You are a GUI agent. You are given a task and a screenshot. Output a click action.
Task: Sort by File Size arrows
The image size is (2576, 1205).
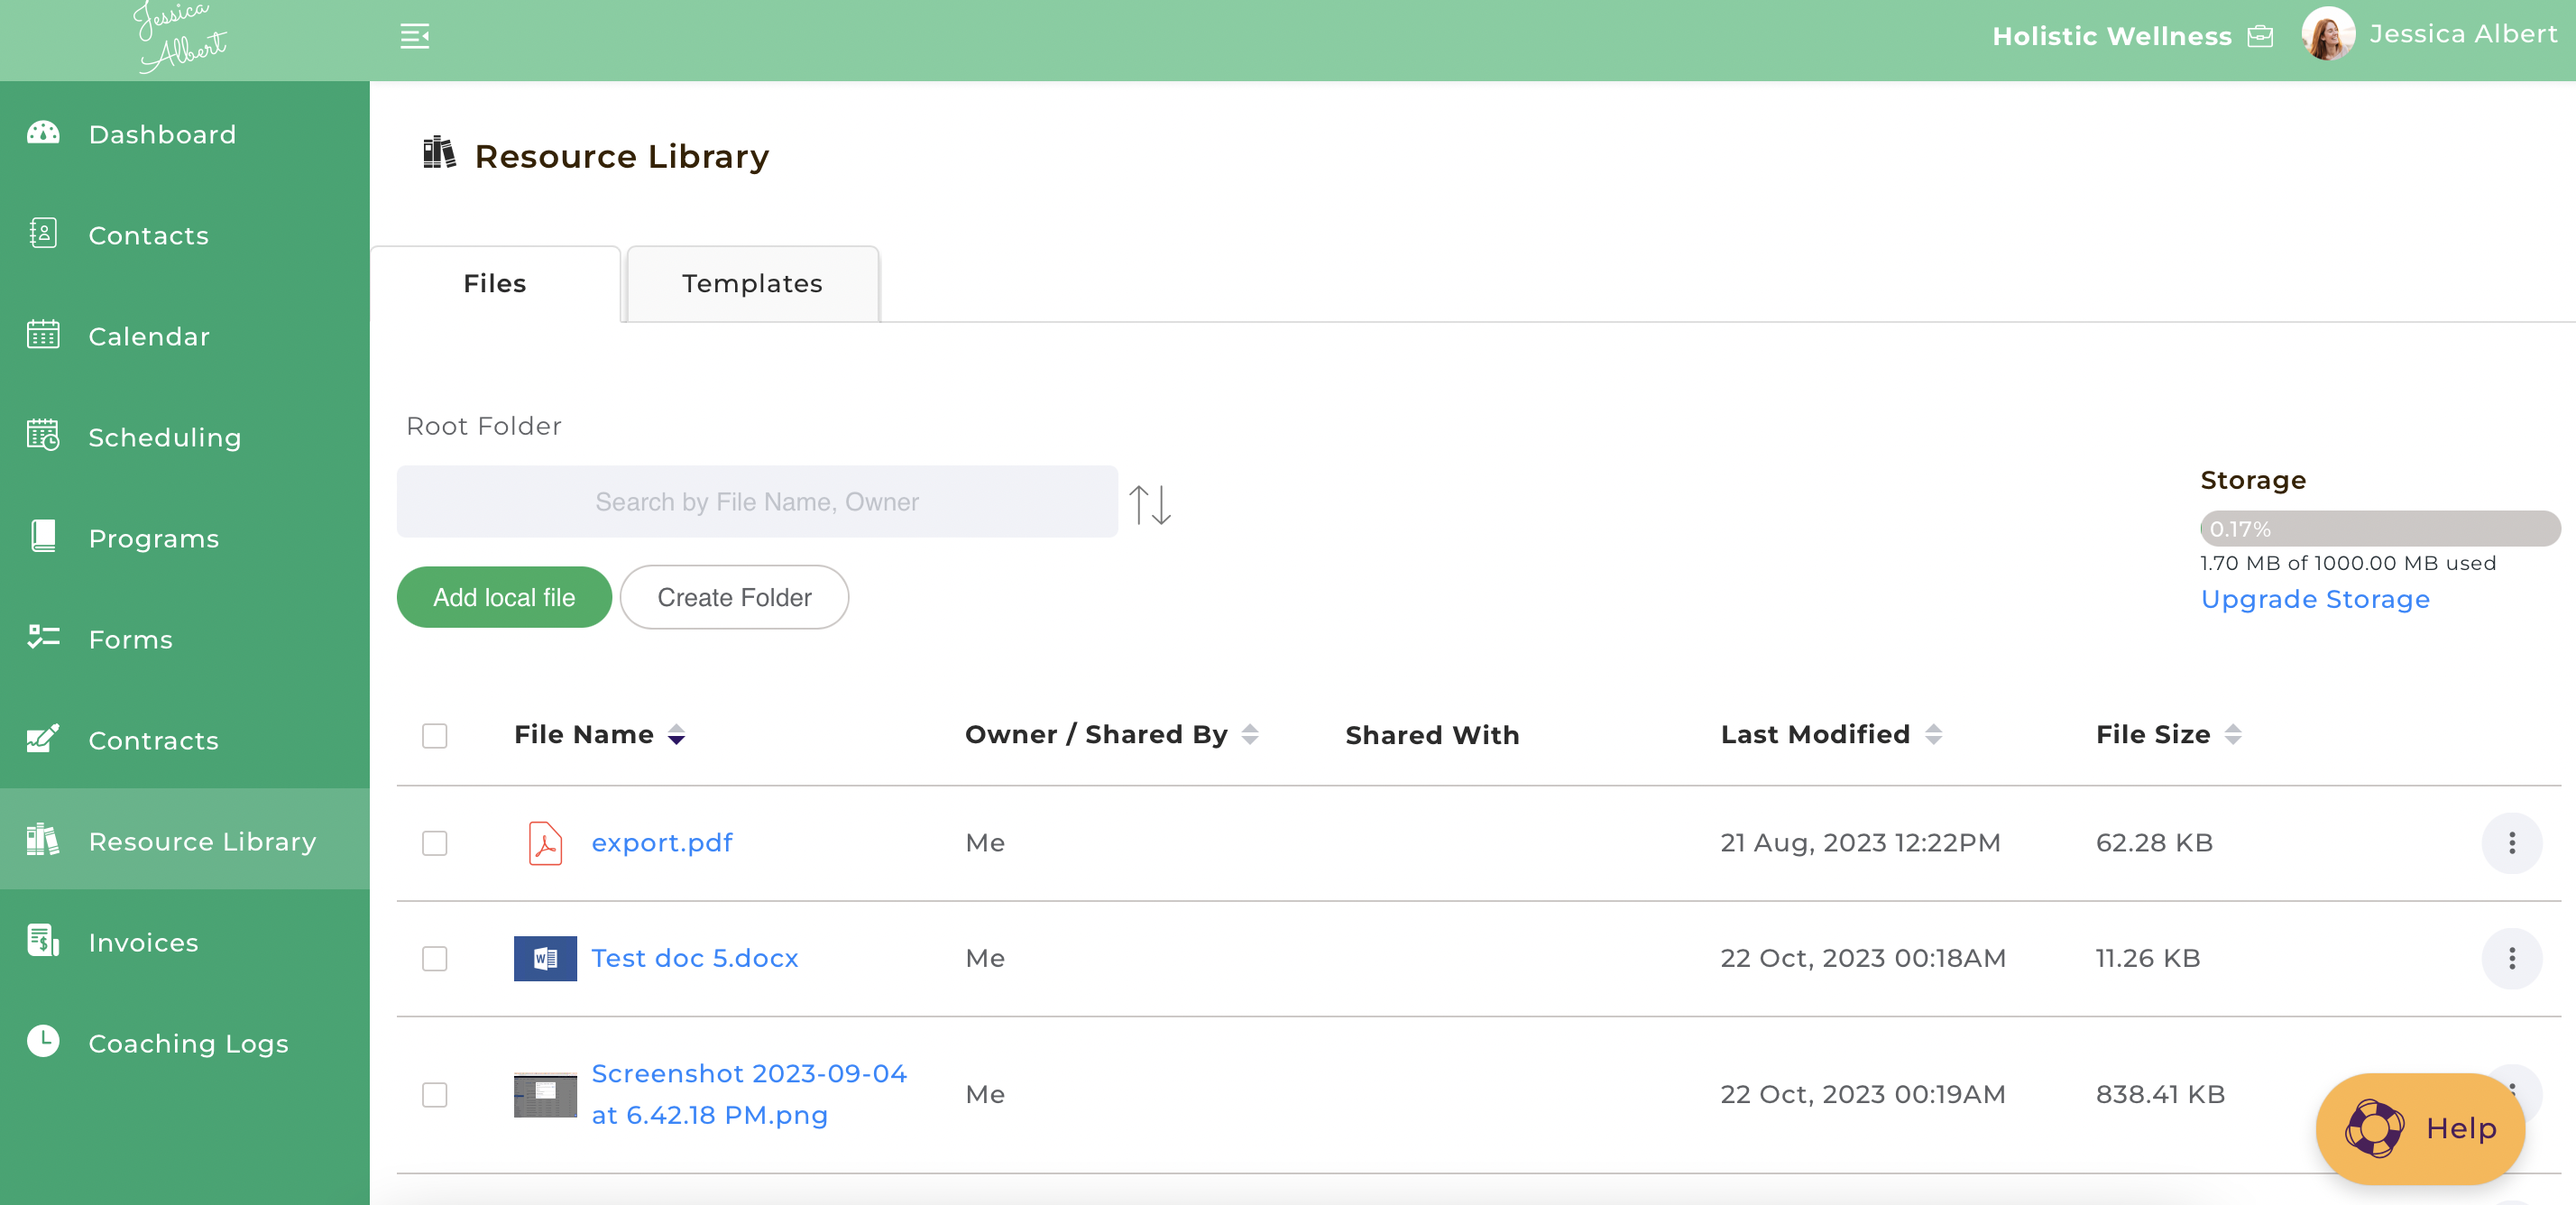coord(2234,735)
